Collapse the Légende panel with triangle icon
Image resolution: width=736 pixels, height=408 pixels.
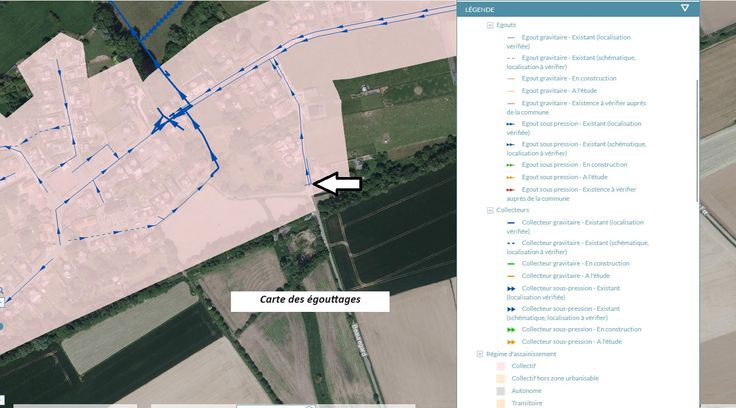tap(685, 7)
